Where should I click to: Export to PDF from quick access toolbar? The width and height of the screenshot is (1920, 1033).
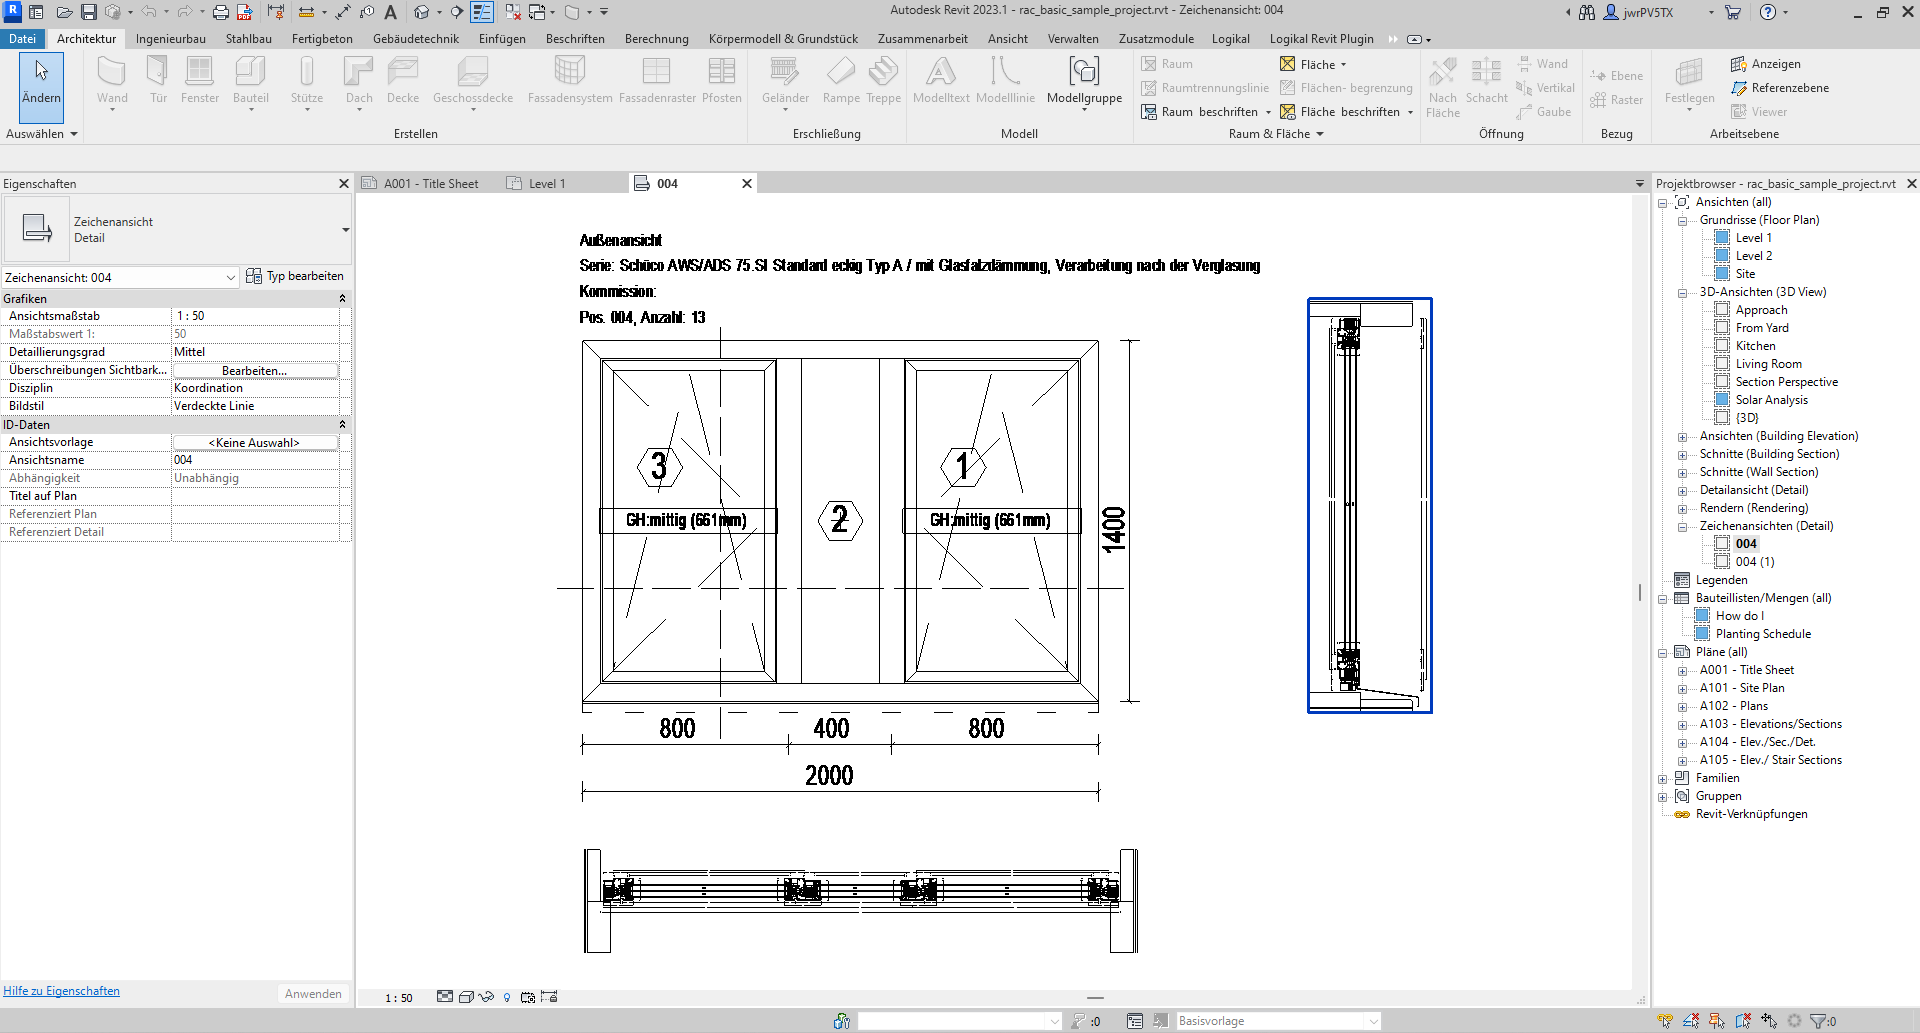coord(244,12)
